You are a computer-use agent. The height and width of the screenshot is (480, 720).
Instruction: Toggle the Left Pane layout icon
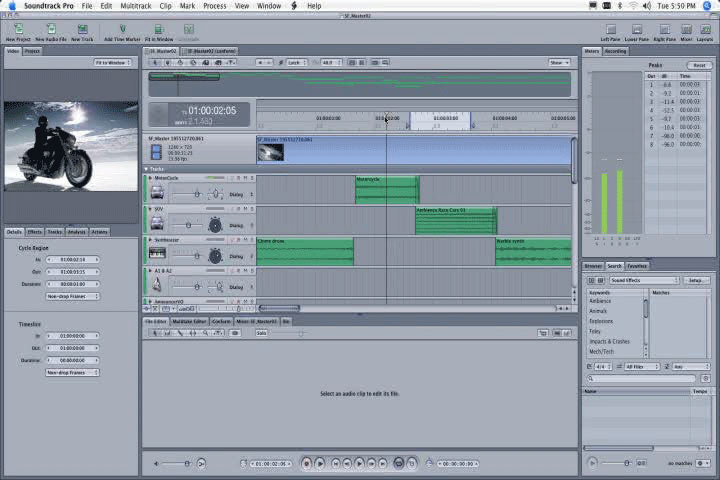(x=611, y=30)
